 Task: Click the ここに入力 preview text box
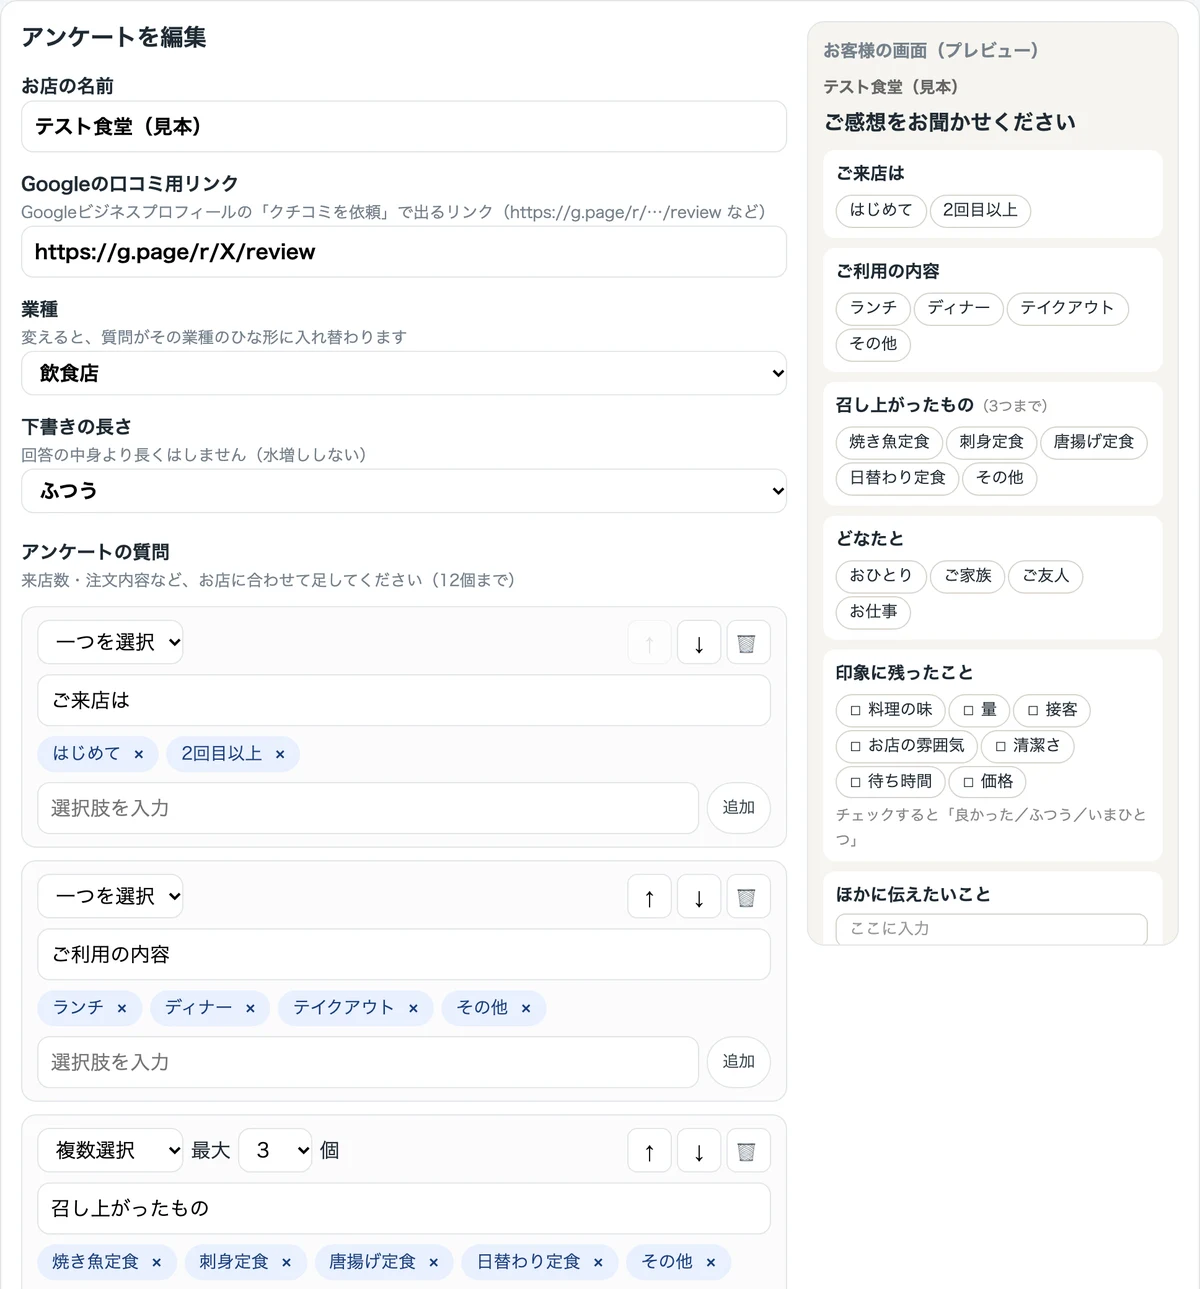pos(992,929)
